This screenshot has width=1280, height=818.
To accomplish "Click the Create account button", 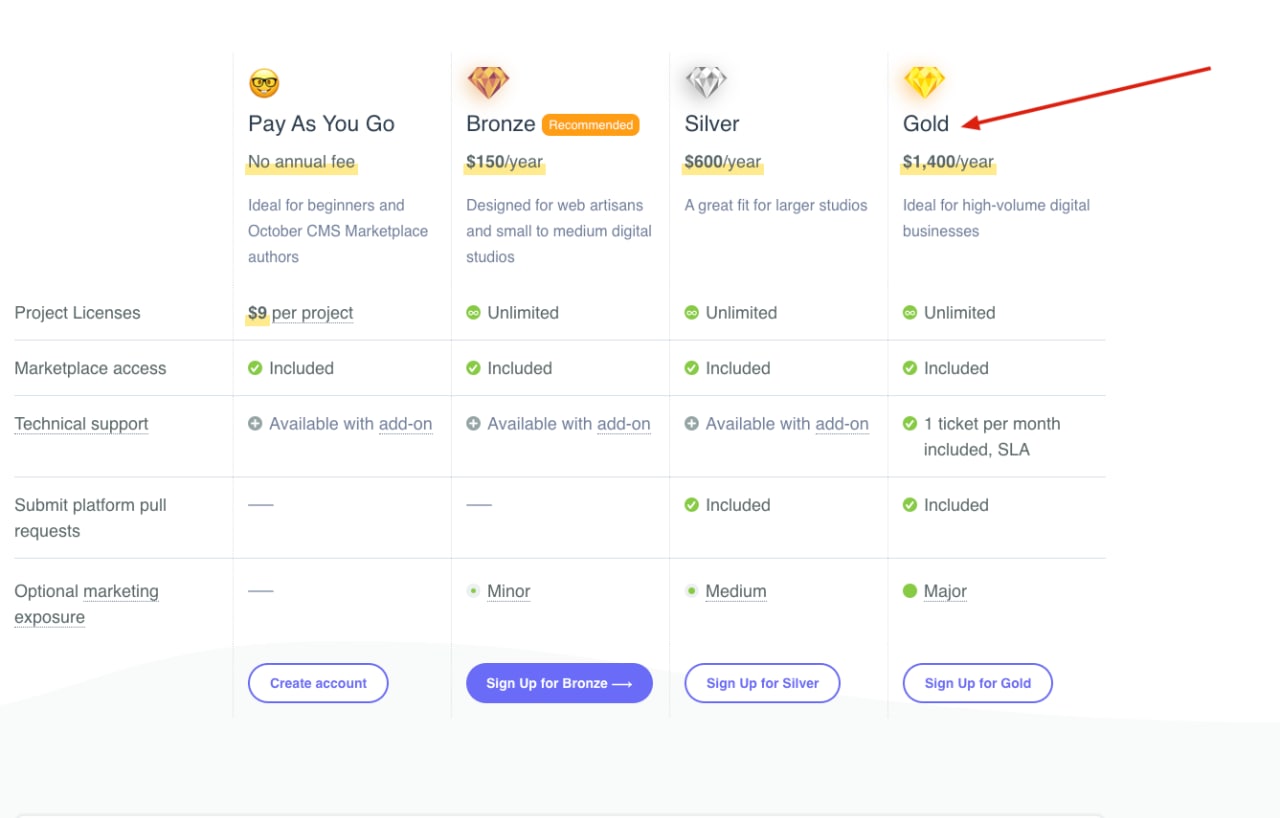I will 318,683.
